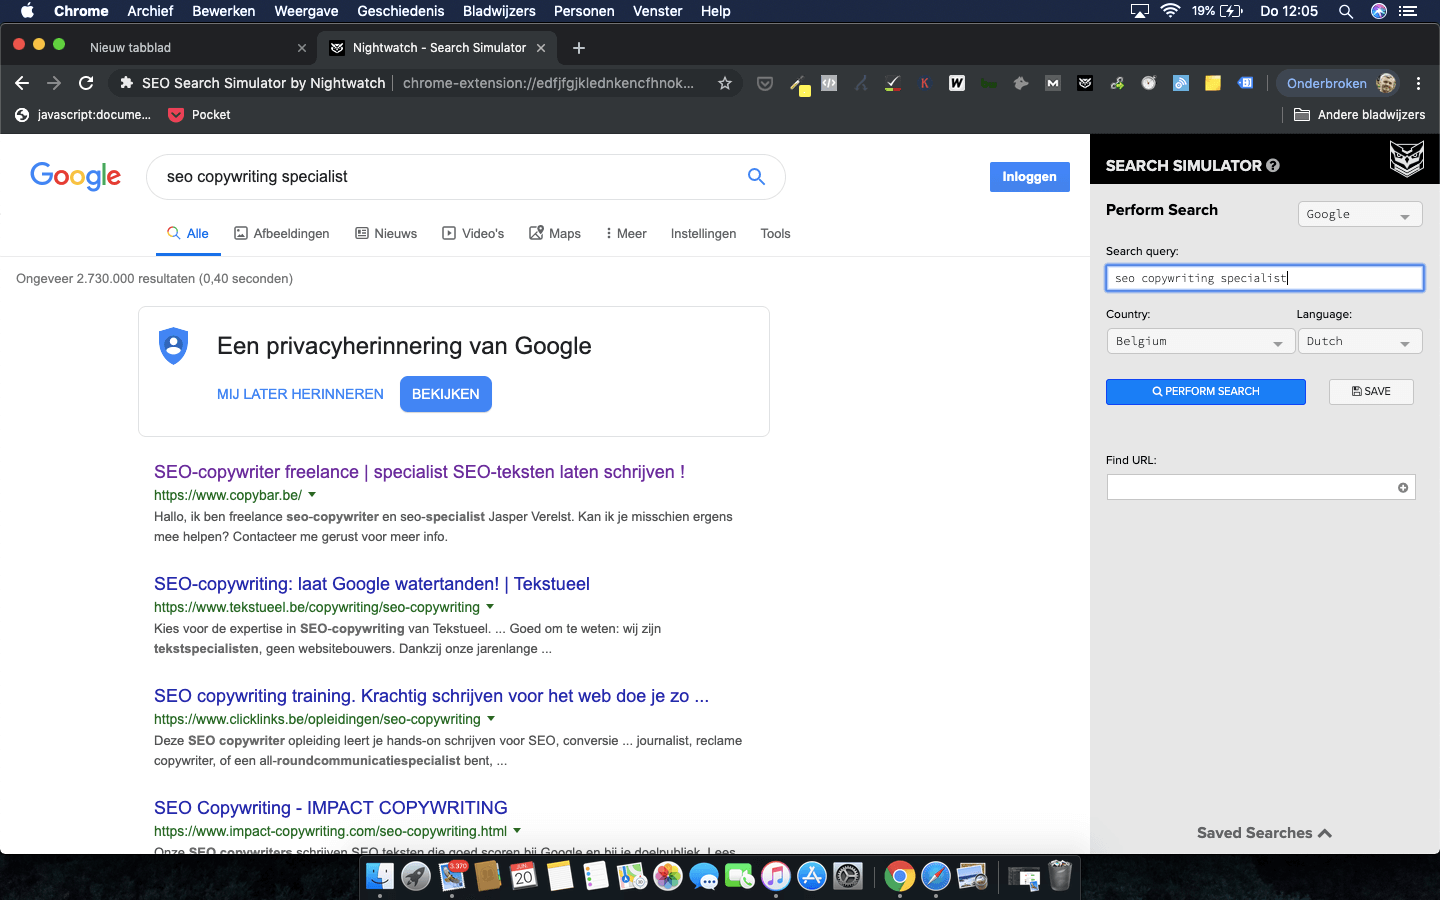
Task: Click the checkmark extension icon
Action: pos(893,83)
